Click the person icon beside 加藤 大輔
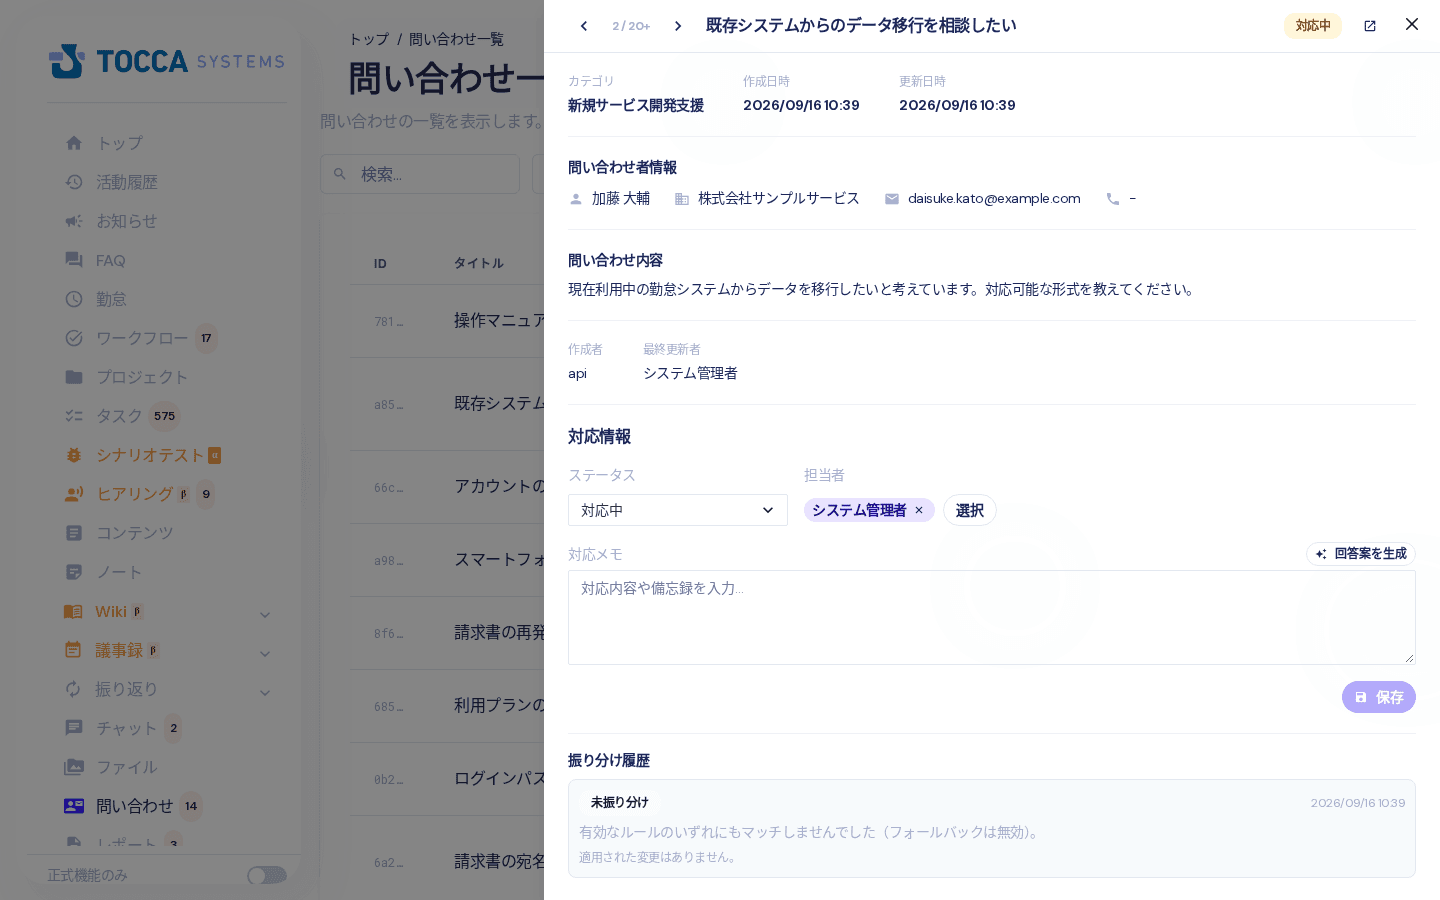Viewport: 1440px width, 900px height. click(576, 199)
